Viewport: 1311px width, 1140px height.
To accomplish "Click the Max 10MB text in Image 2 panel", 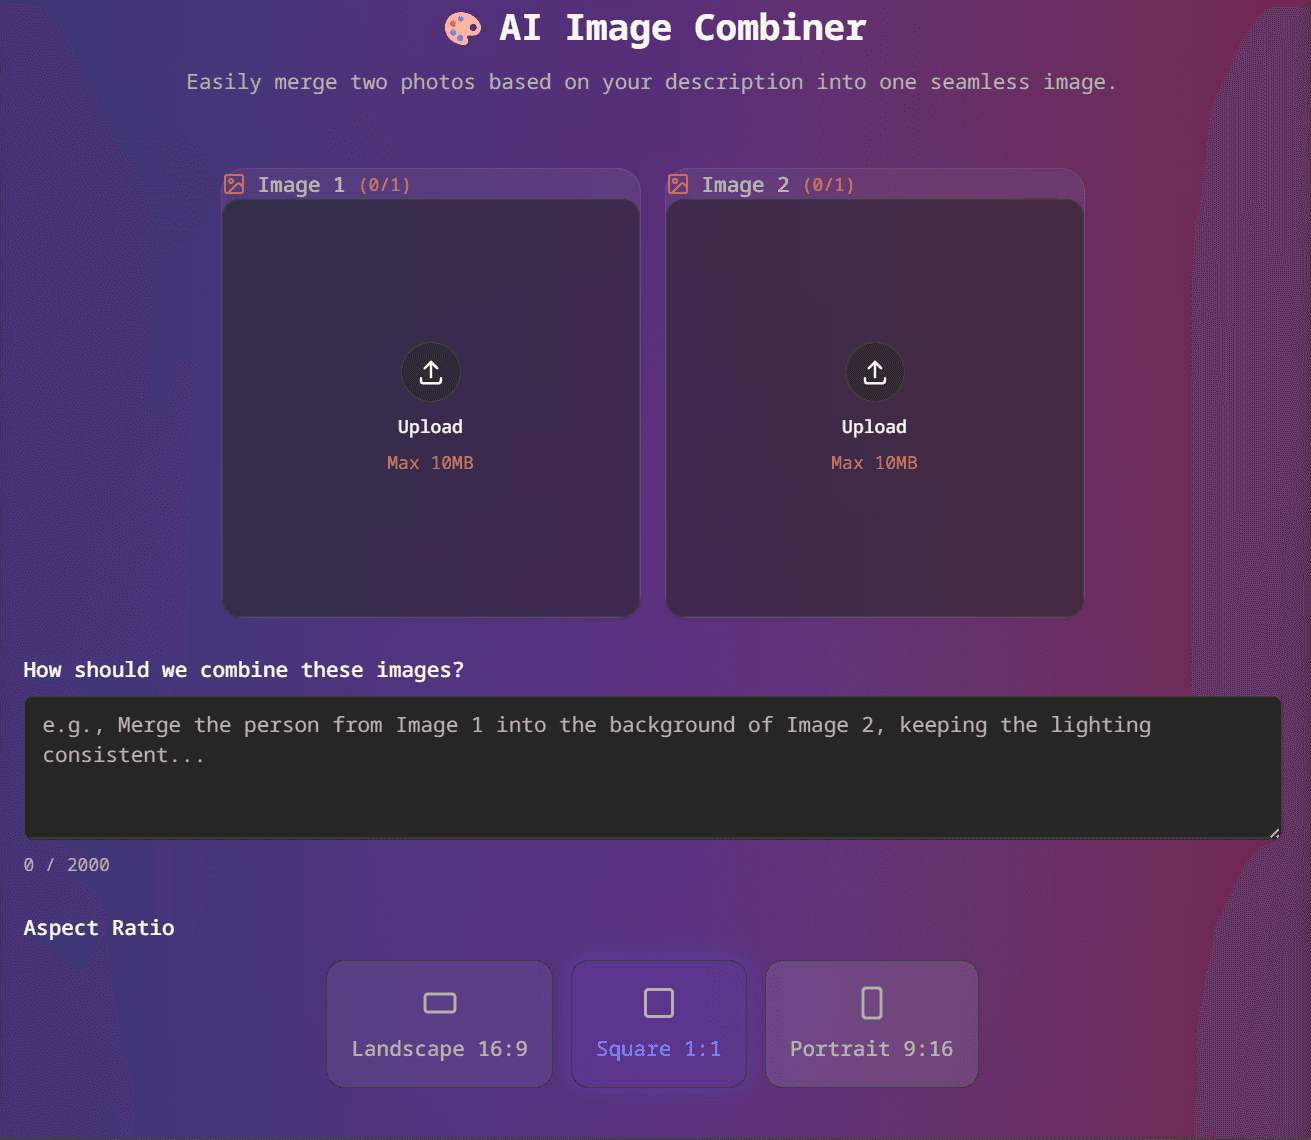I will click(874, 462).
